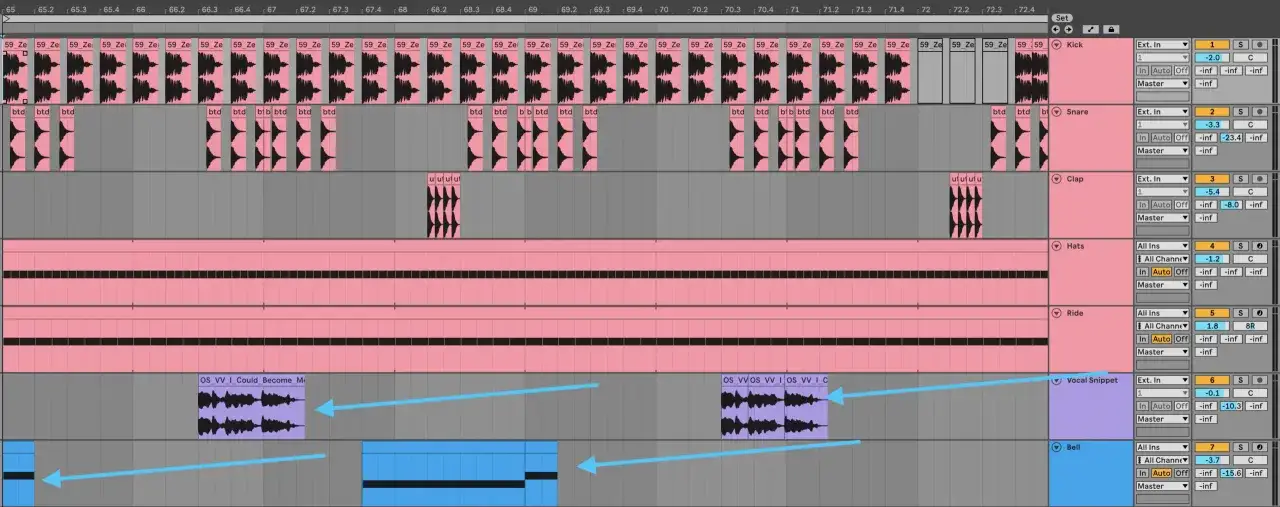Arm the Bell track for recording
The width and height of the screenshot is (1280, 507).
(1259, 447)
